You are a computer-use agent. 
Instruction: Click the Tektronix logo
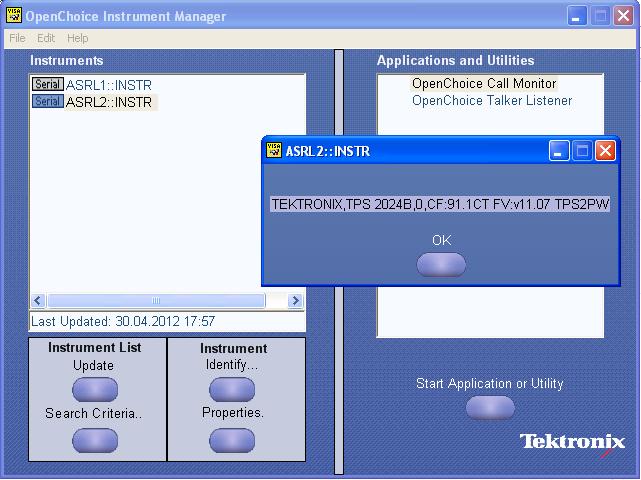[572, 443]
